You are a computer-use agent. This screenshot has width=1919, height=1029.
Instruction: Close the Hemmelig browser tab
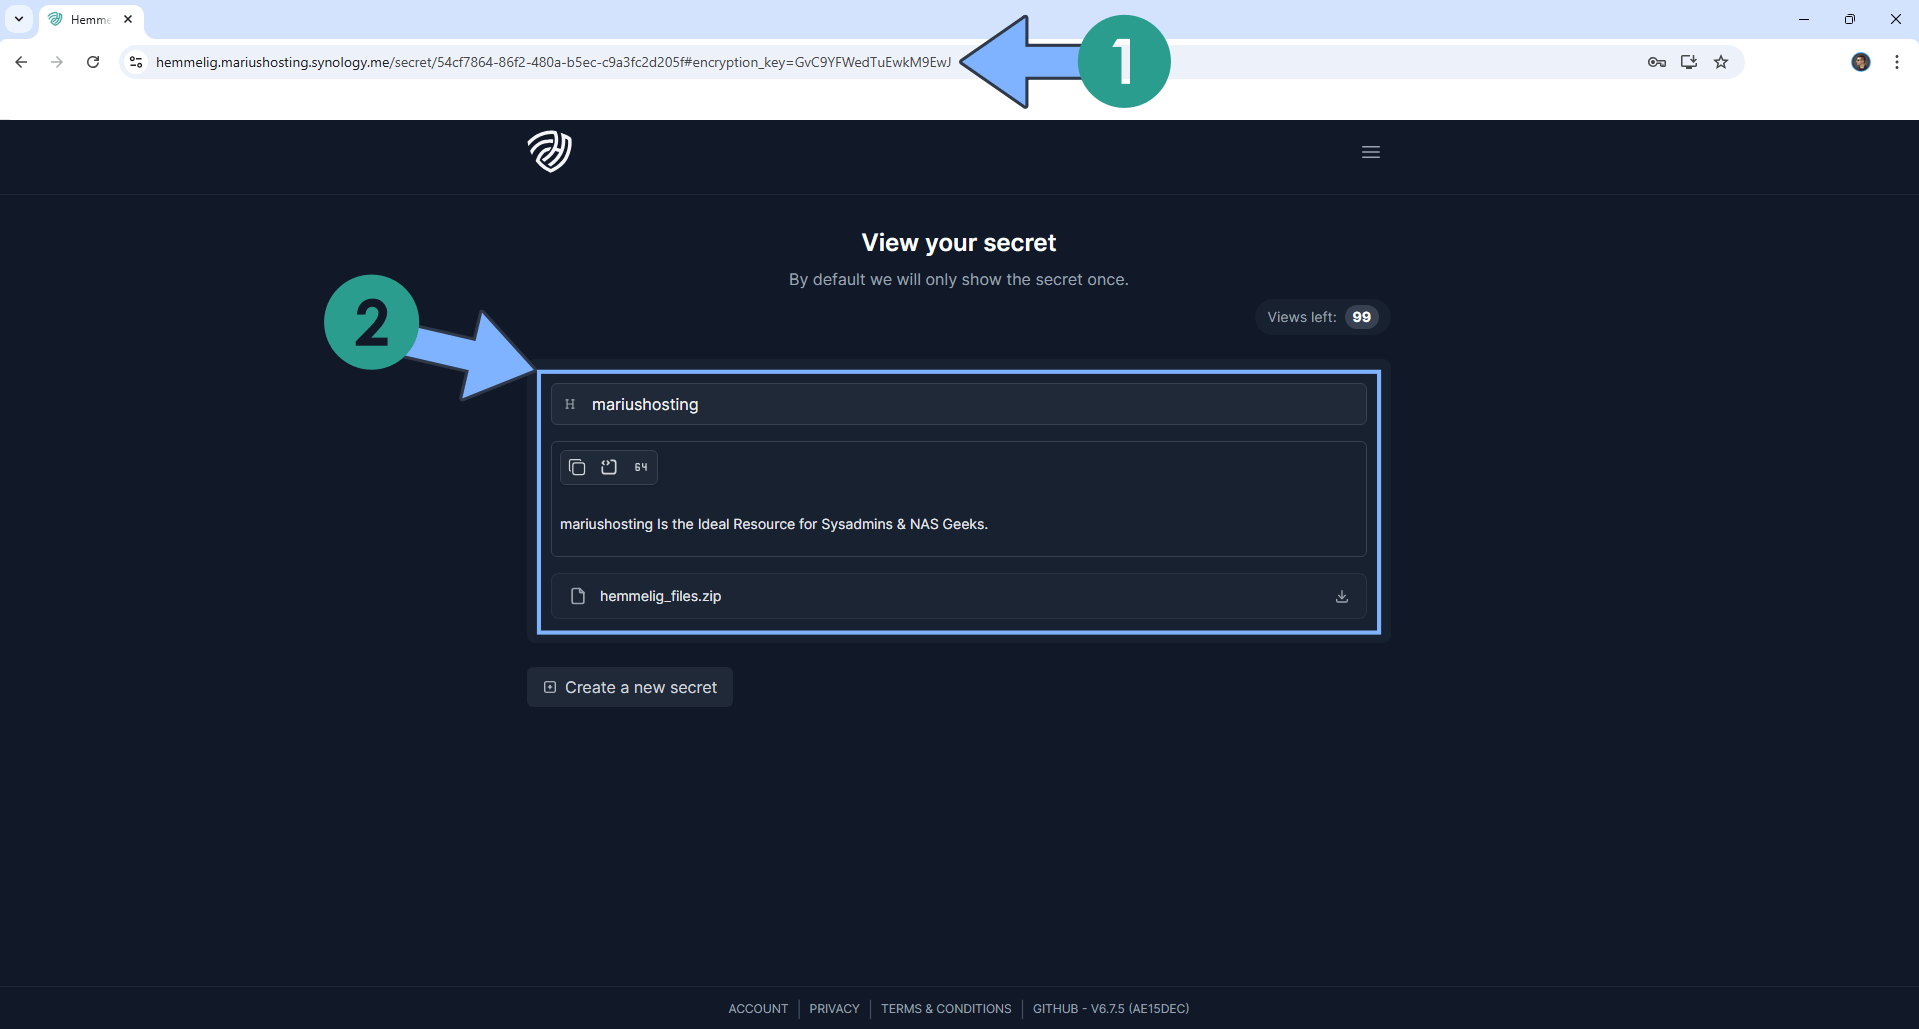[128, 19]
